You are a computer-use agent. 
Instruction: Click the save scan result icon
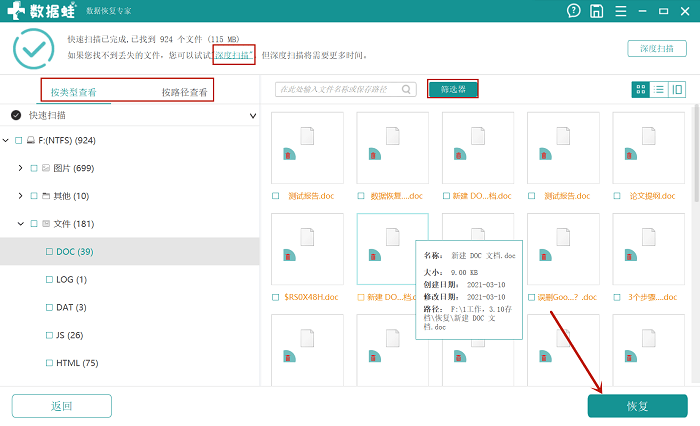(x=597, y=12)
